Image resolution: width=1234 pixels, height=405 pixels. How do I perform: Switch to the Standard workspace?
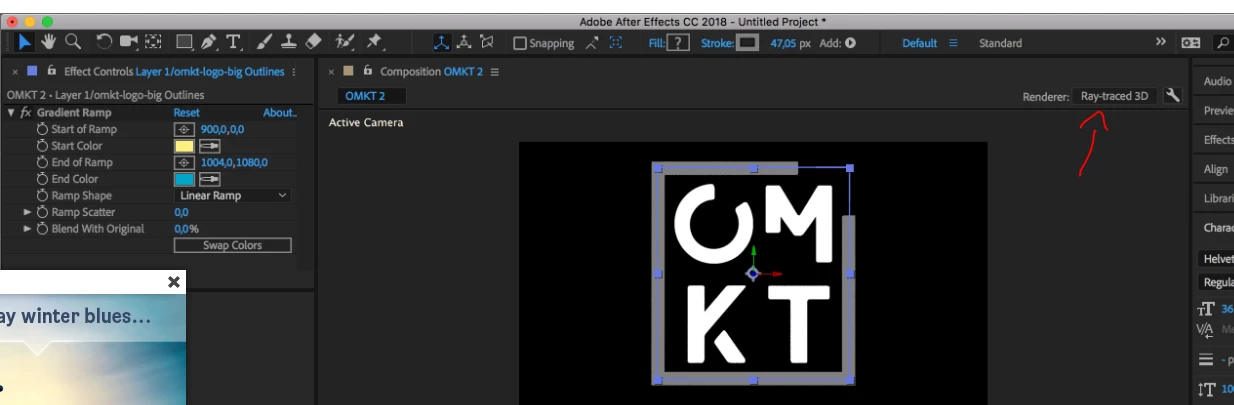[1000, 43]
